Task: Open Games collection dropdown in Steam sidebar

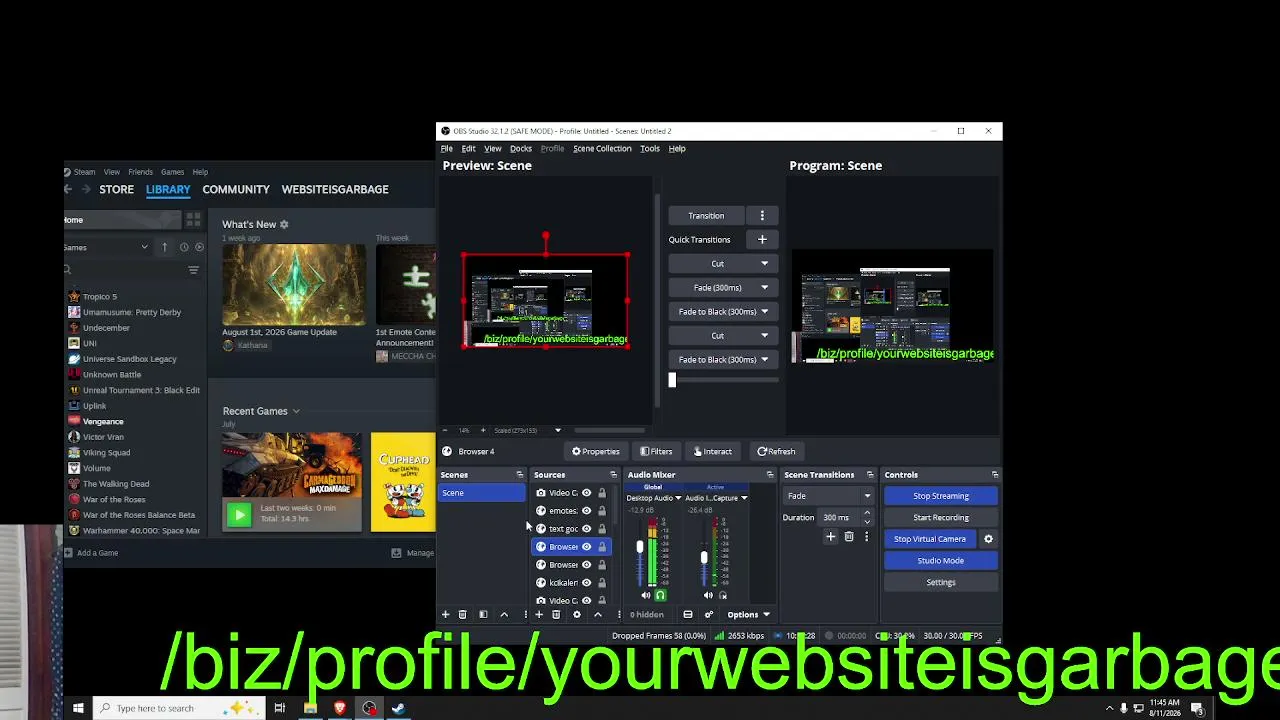Action: 144,247
